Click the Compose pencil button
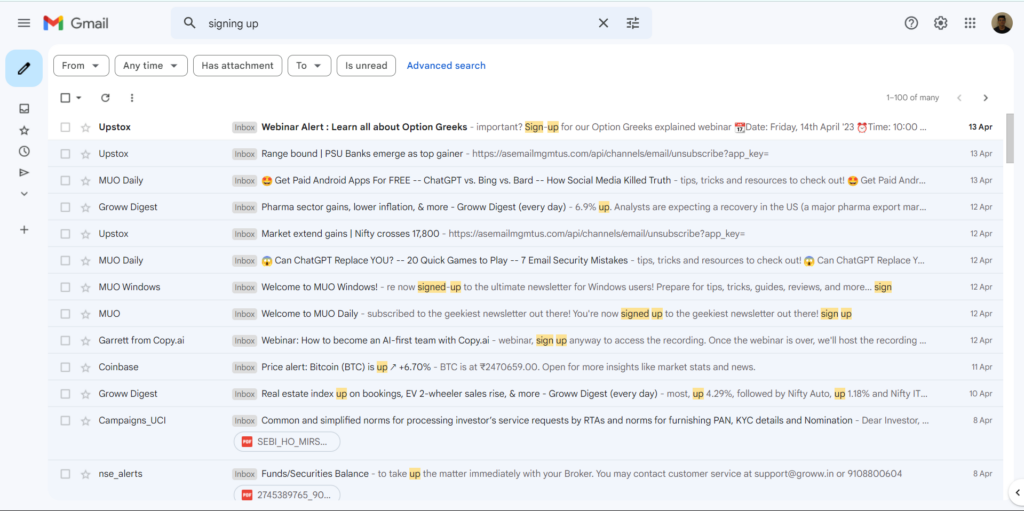1024x511 pixels. coord(24,69)
